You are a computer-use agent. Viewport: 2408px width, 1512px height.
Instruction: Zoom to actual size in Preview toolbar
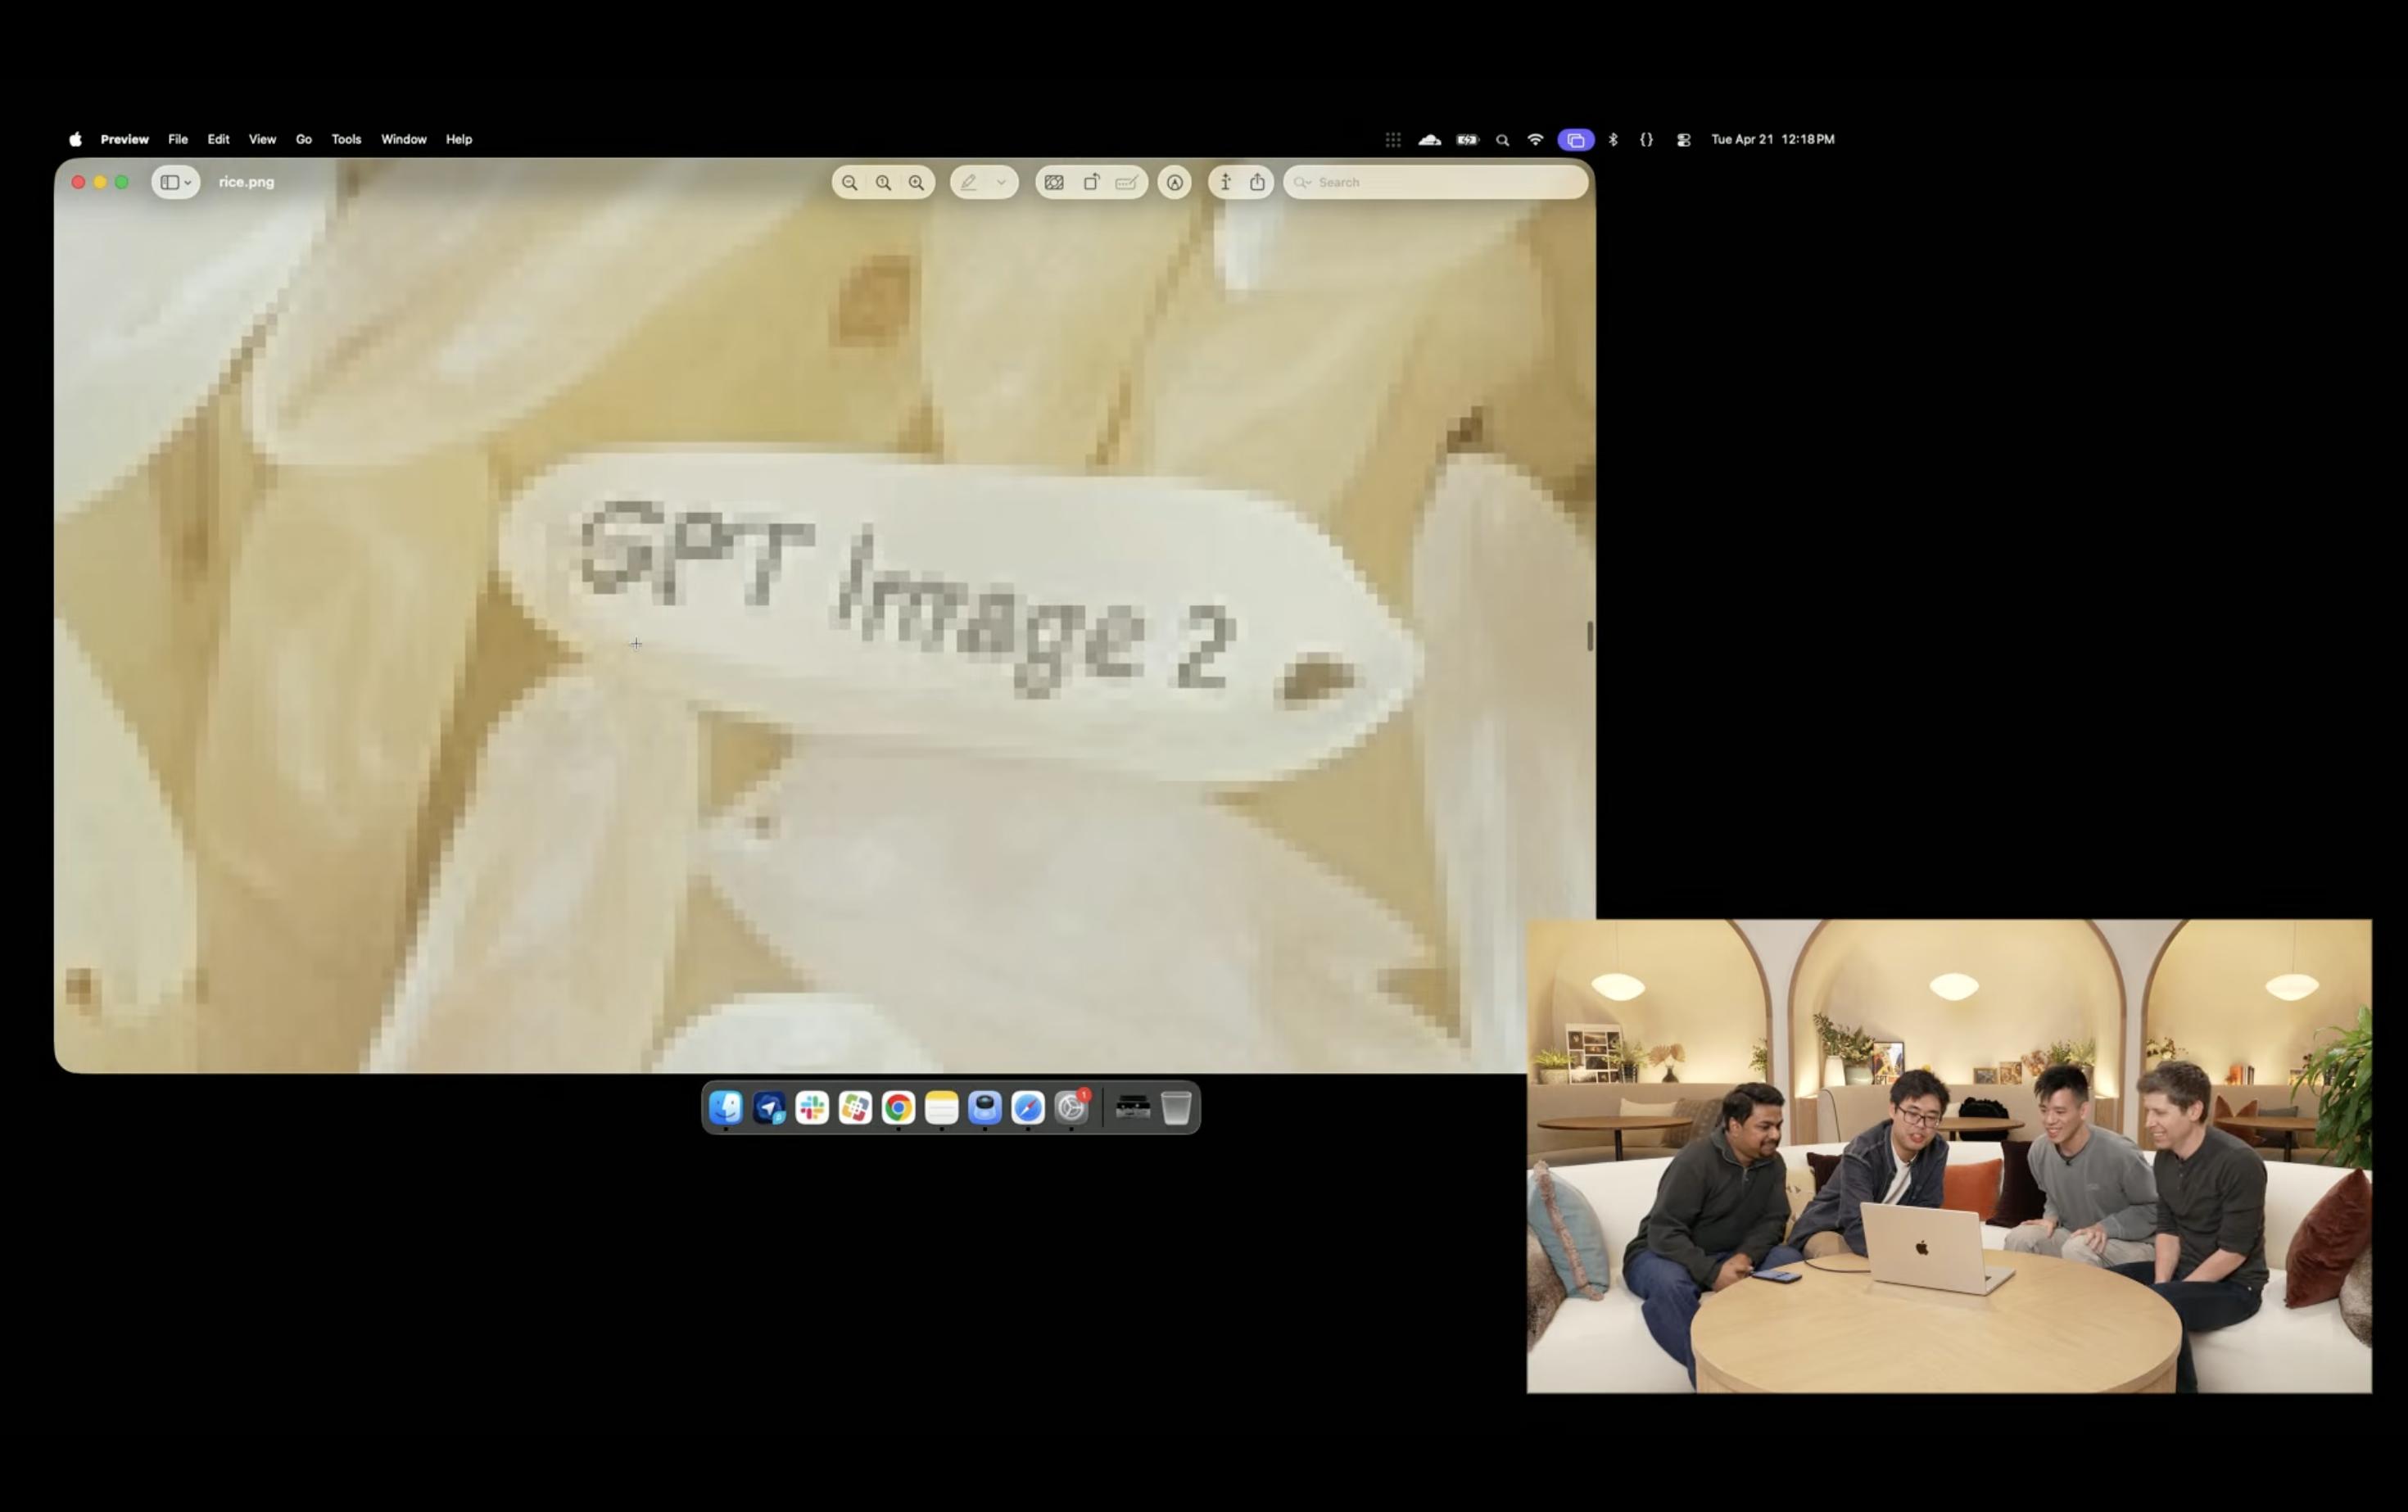[x=883, y=182]
